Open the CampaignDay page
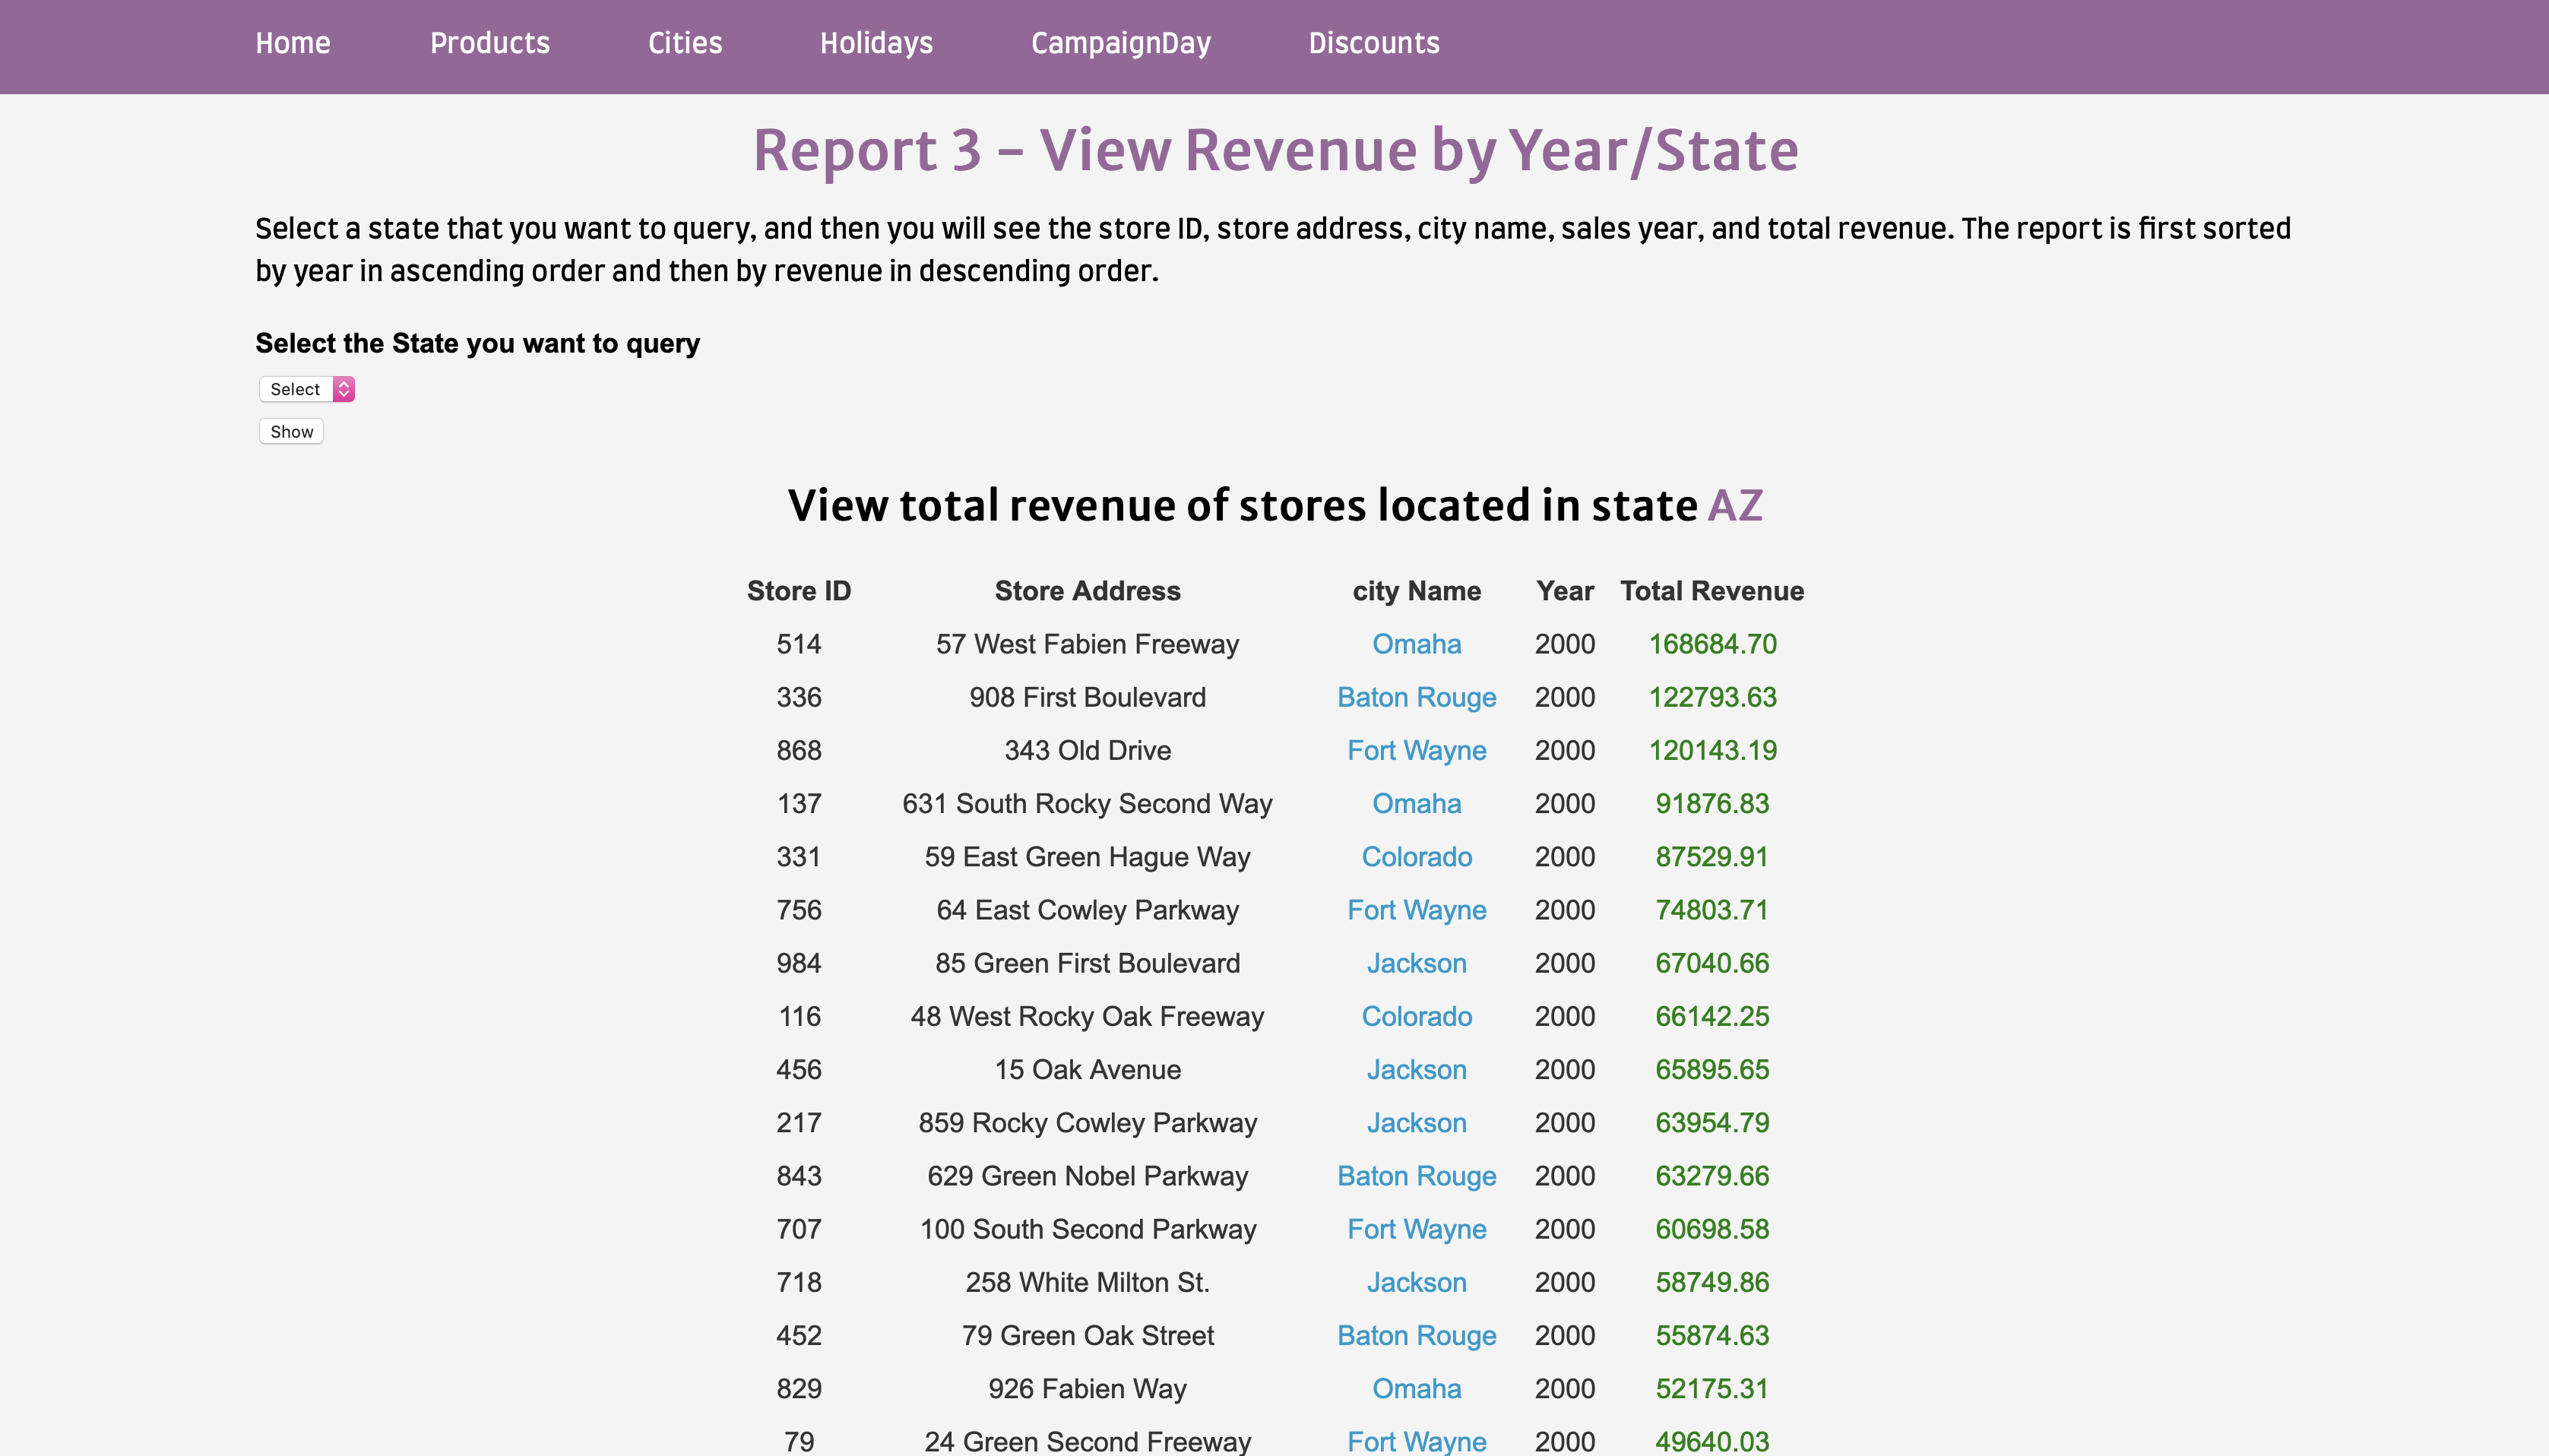Viewport: 2549px width, 1456px height. pos(1120,43)
